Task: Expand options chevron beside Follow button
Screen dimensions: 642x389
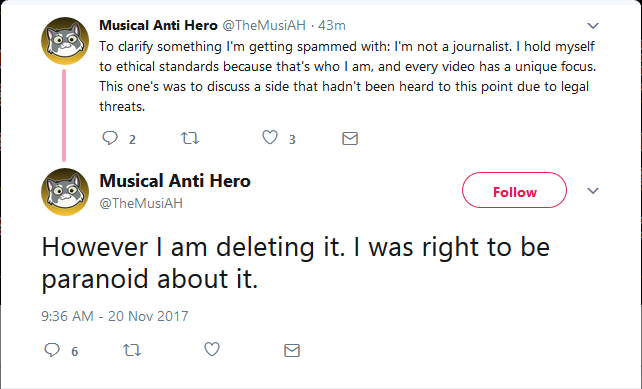Action: pos(593,191)
